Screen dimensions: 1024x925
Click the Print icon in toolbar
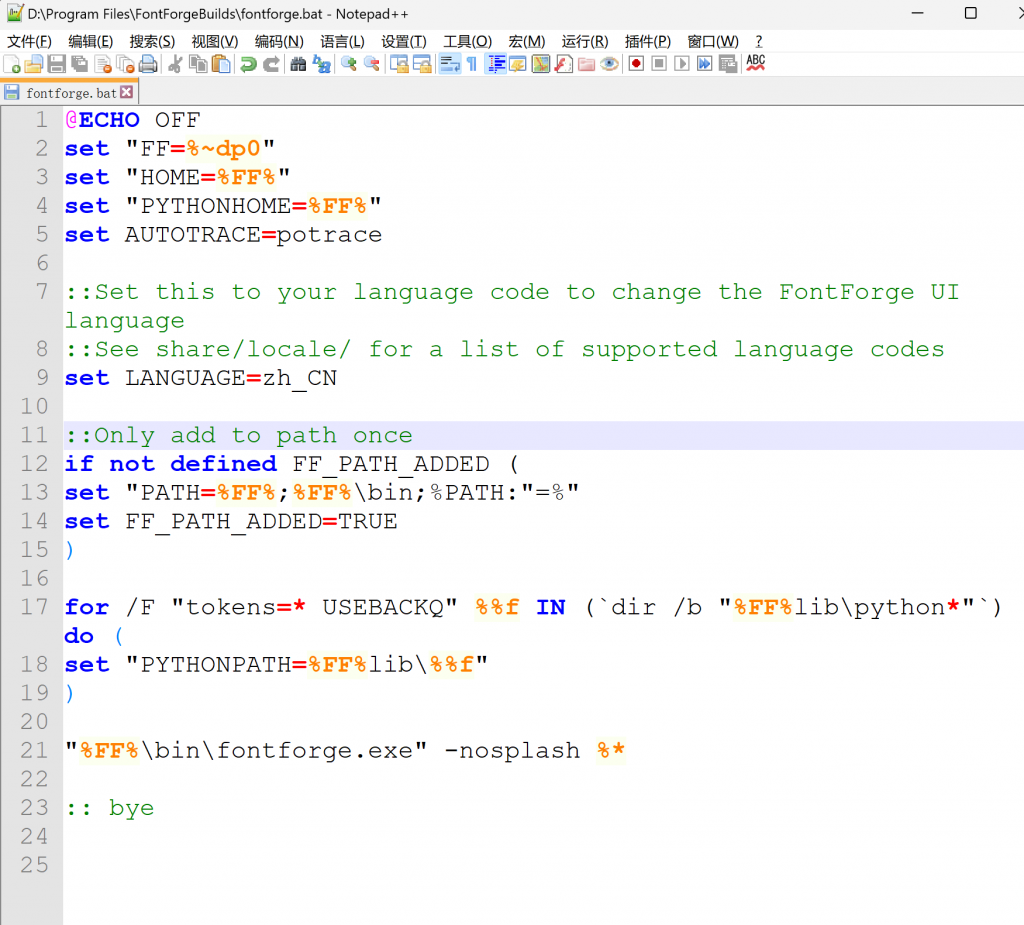[148, 64]
